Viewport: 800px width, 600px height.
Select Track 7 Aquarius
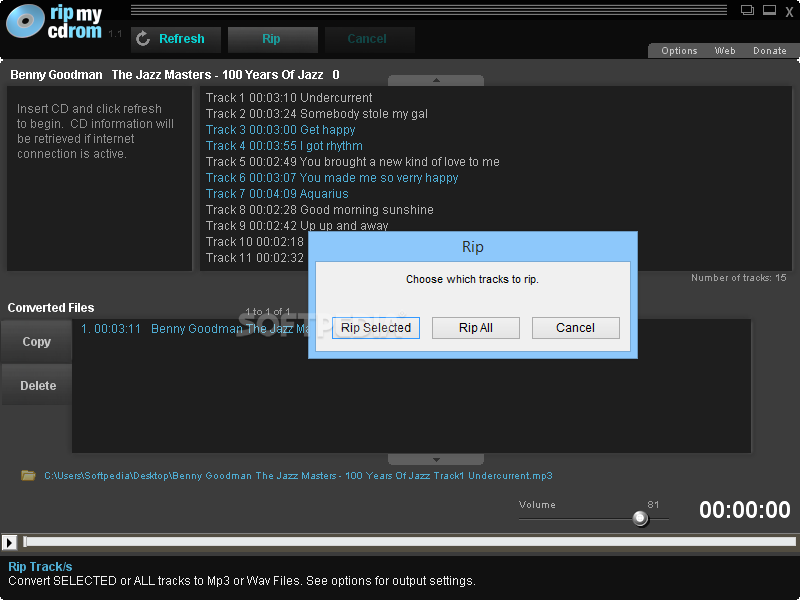tap(277, 194)
